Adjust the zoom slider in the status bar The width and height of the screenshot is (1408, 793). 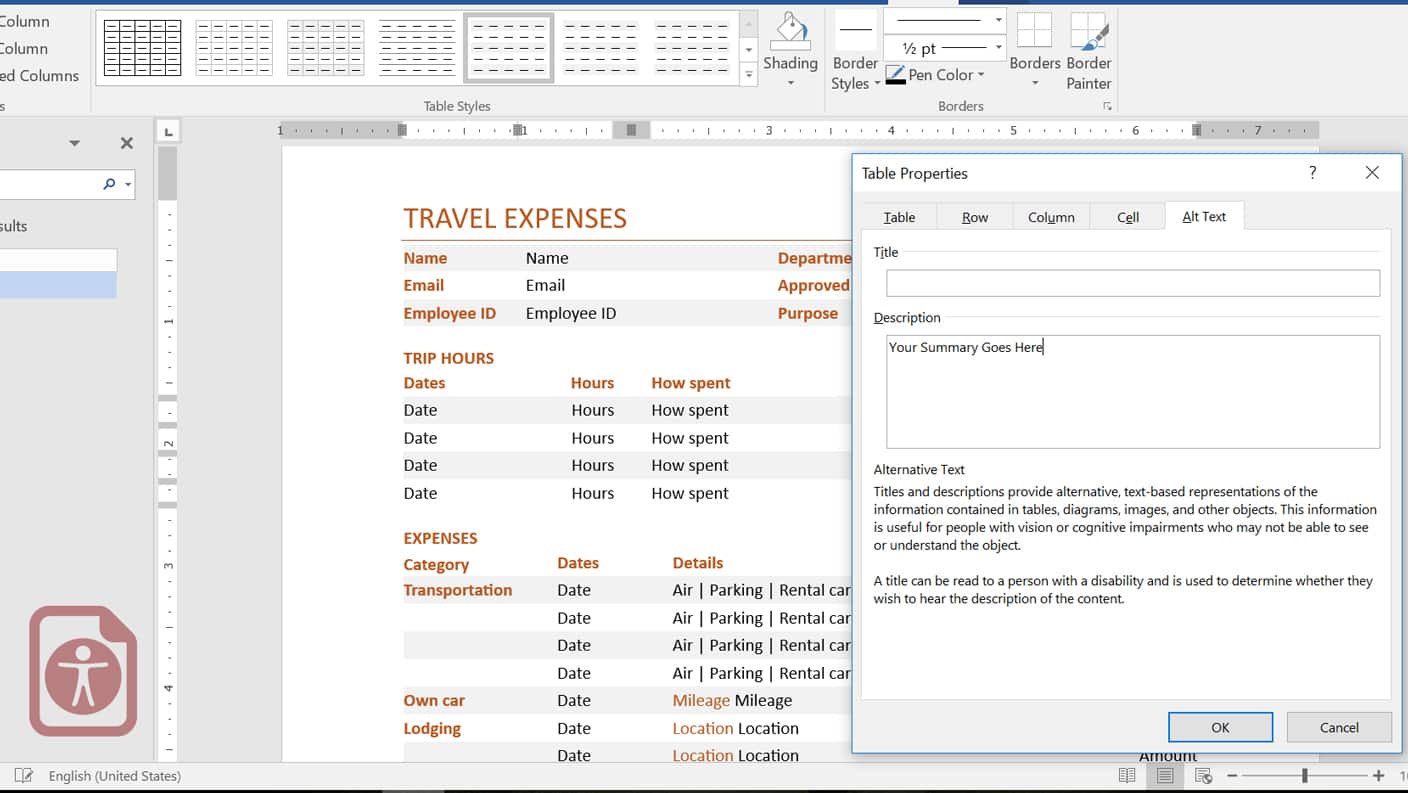coord(1305,775)
